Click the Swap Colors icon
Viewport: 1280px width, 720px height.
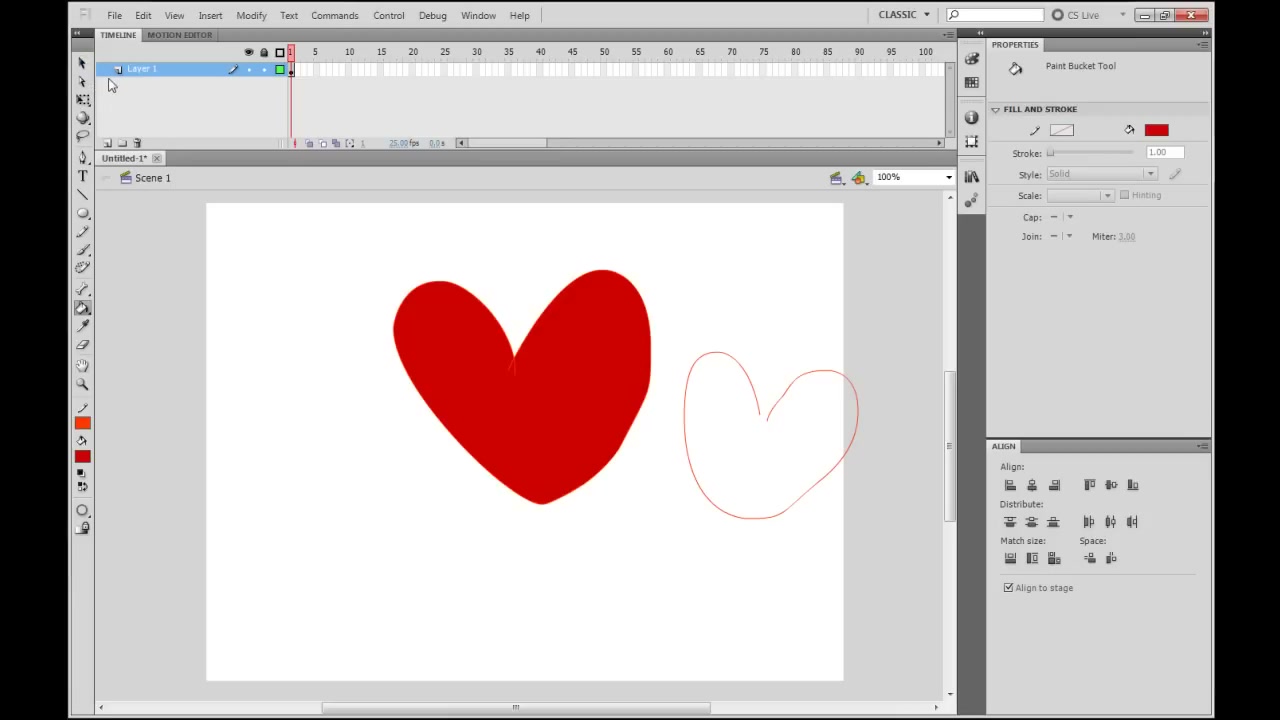[81, 486]
